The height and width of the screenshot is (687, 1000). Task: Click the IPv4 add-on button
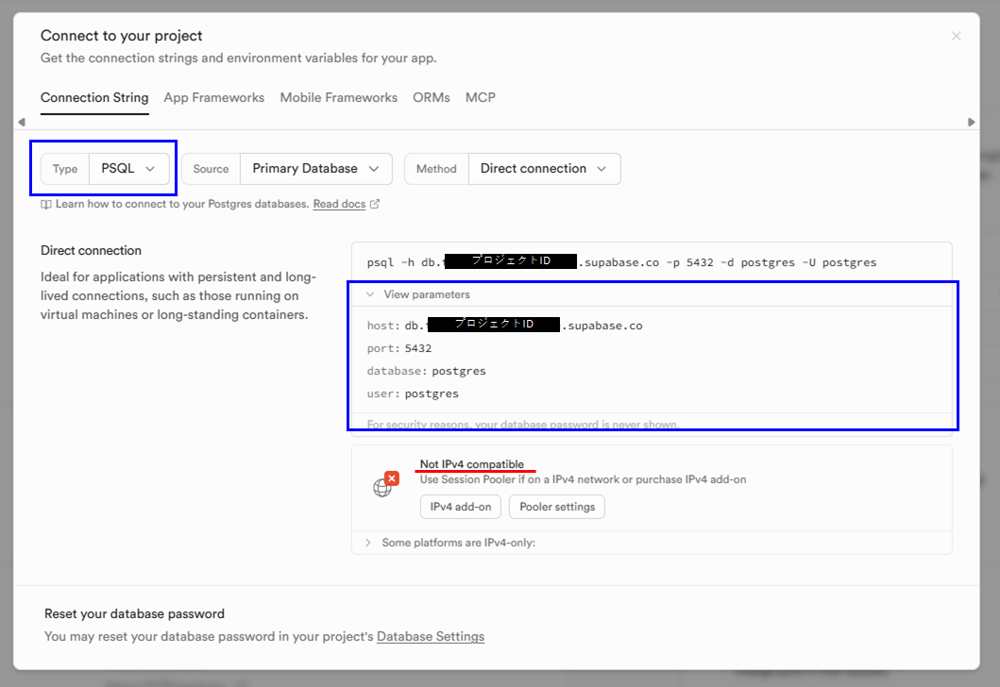point(460,507)
